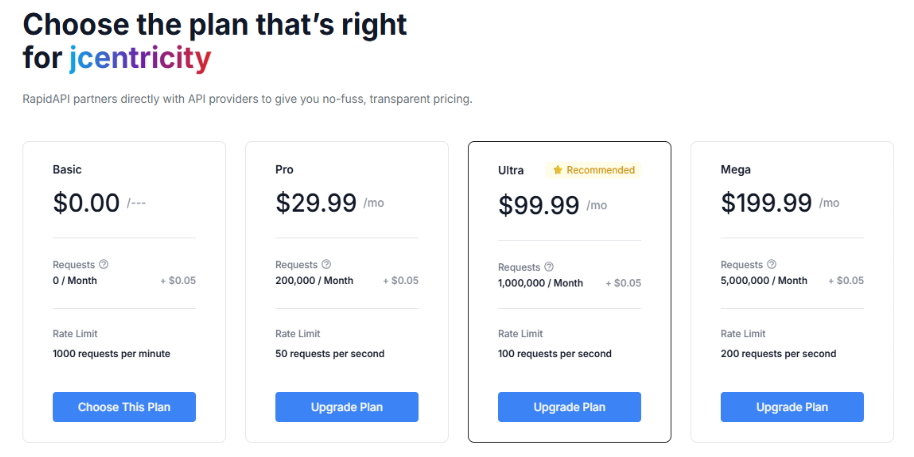Click 200,000 / Month requests text
Image resolution: width=914 pixels, height=457 pixels.
click(314, 280)
